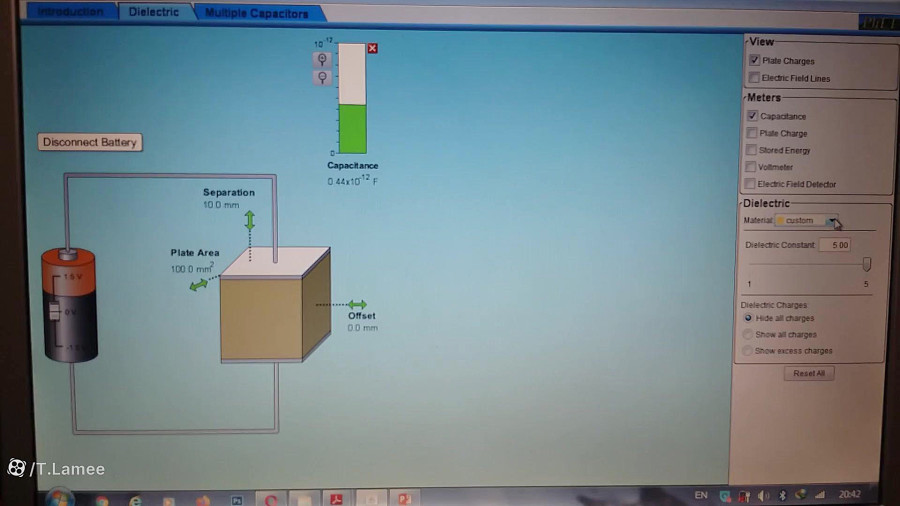Select Hide all charges radio button
Image resolution: width=900 pixels, height=506 pixels.
(748, 318)
